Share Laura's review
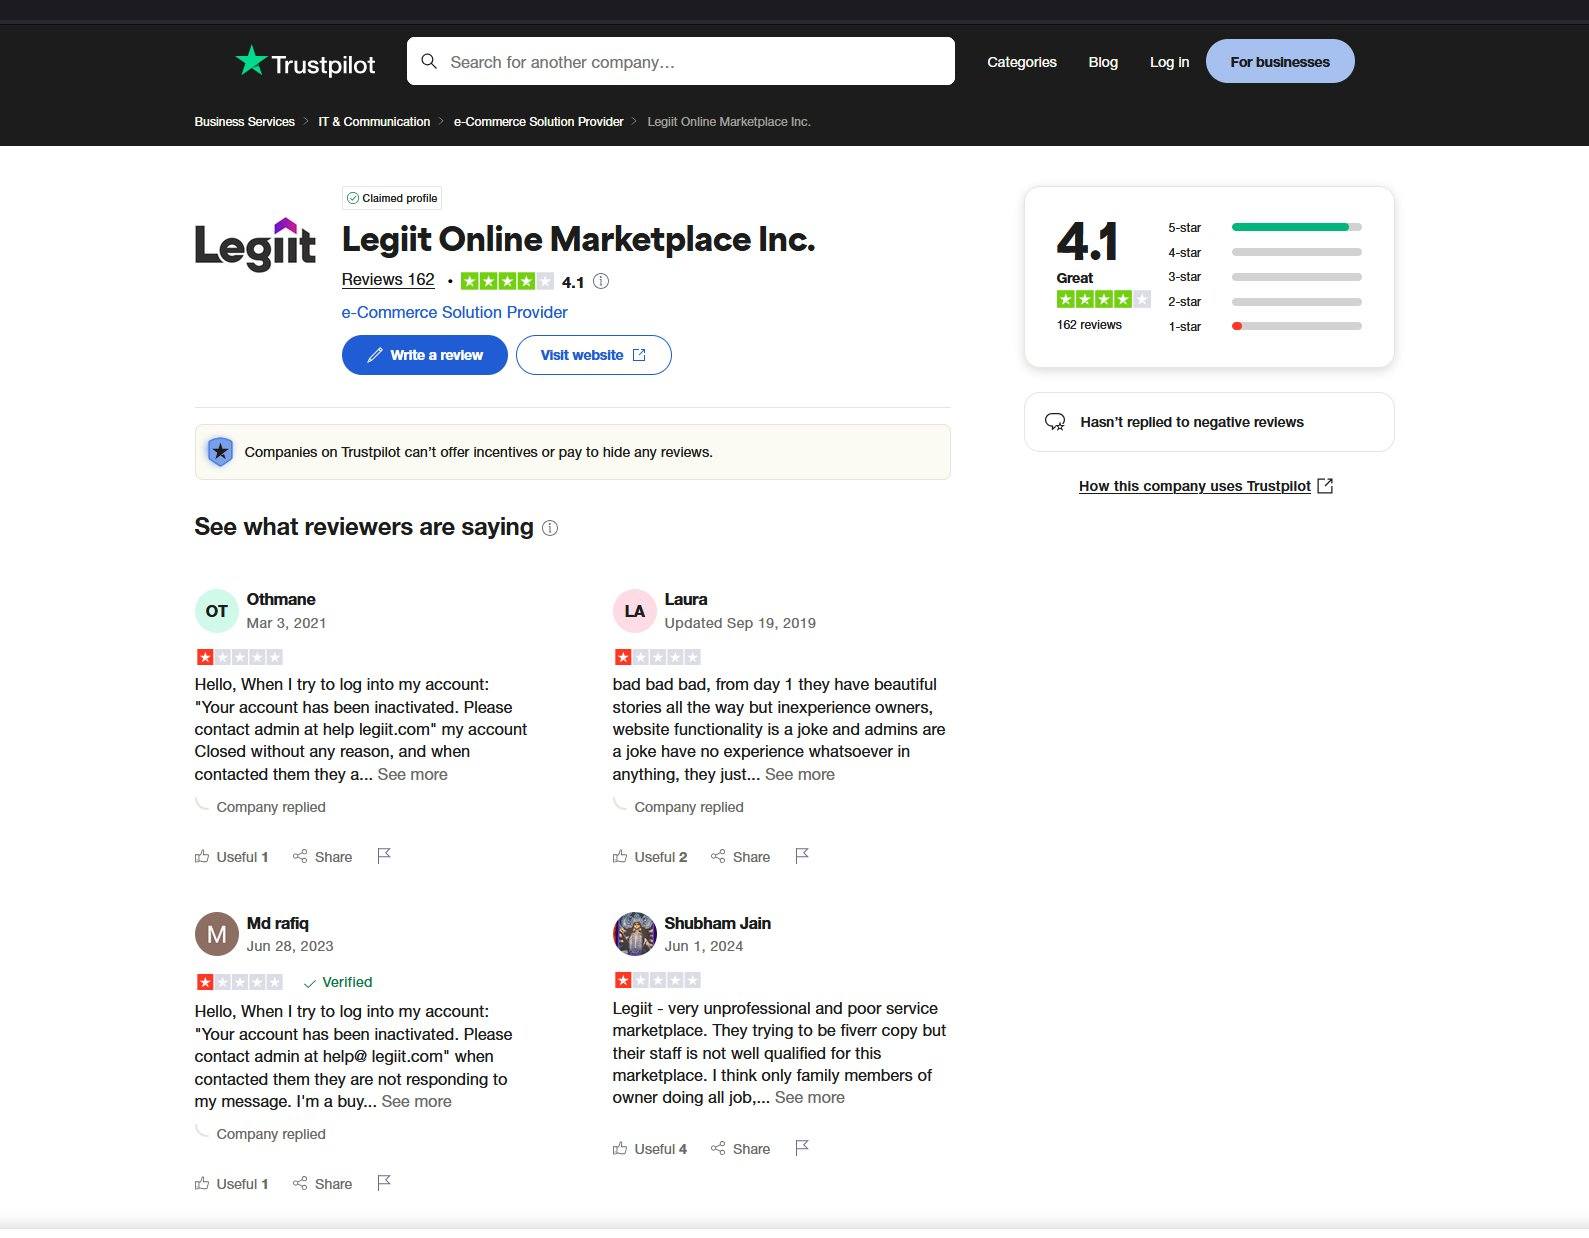 740,857
